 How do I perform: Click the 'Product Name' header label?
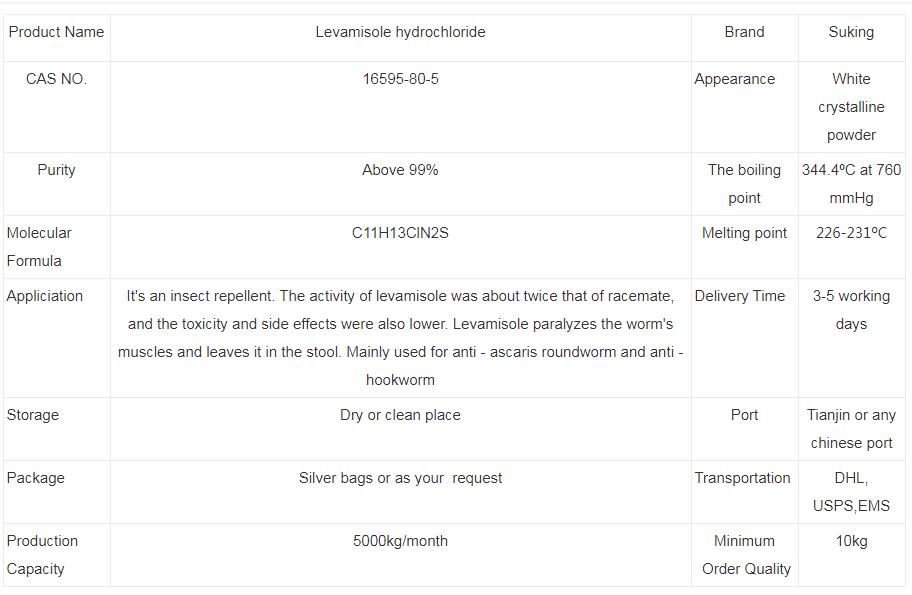click(56, 32)
